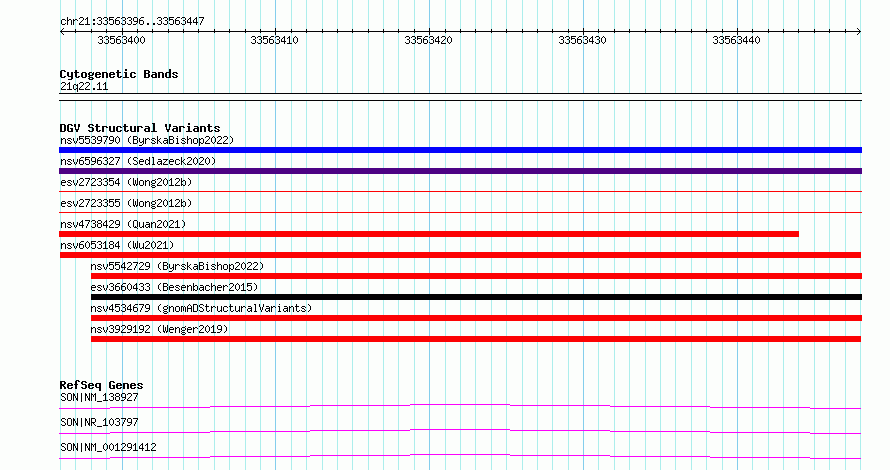Open variant nsv5539790 (ByrskaBishop2022) label

[147, 140]
